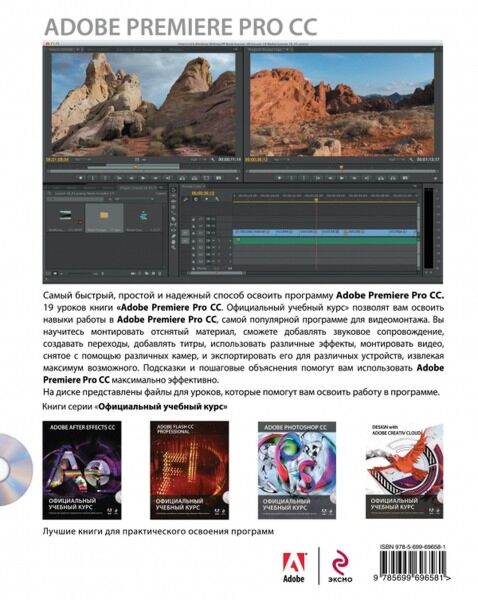Toggle the V1 source patching indicator
This screenshot has height=600, width=478.
click(185, 233)
